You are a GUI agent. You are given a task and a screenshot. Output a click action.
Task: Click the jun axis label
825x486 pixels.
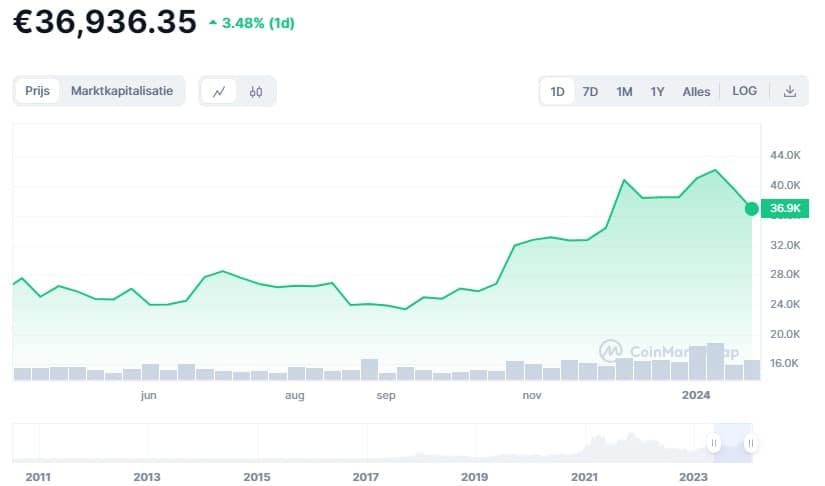pos(148,395)
